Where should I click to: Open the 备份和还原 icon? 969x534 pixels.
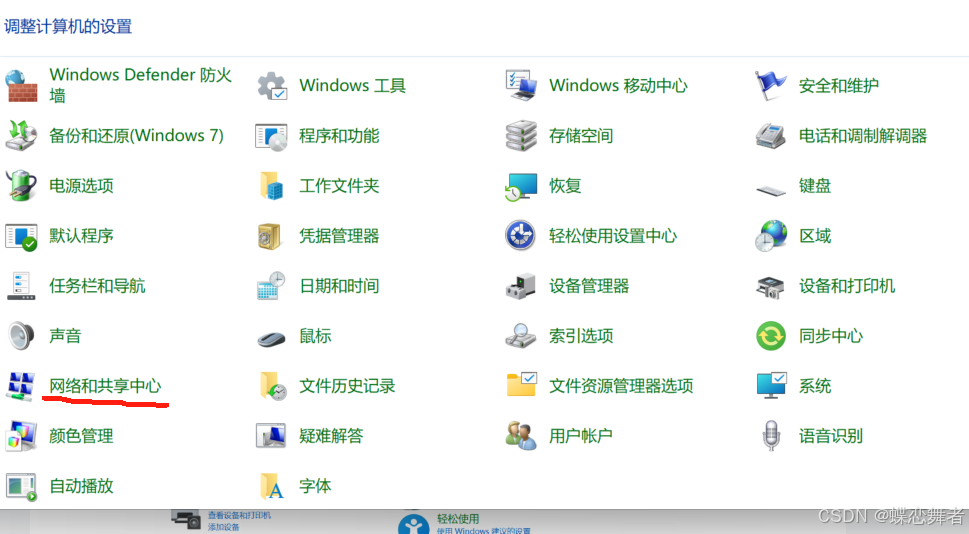(22, 135)
